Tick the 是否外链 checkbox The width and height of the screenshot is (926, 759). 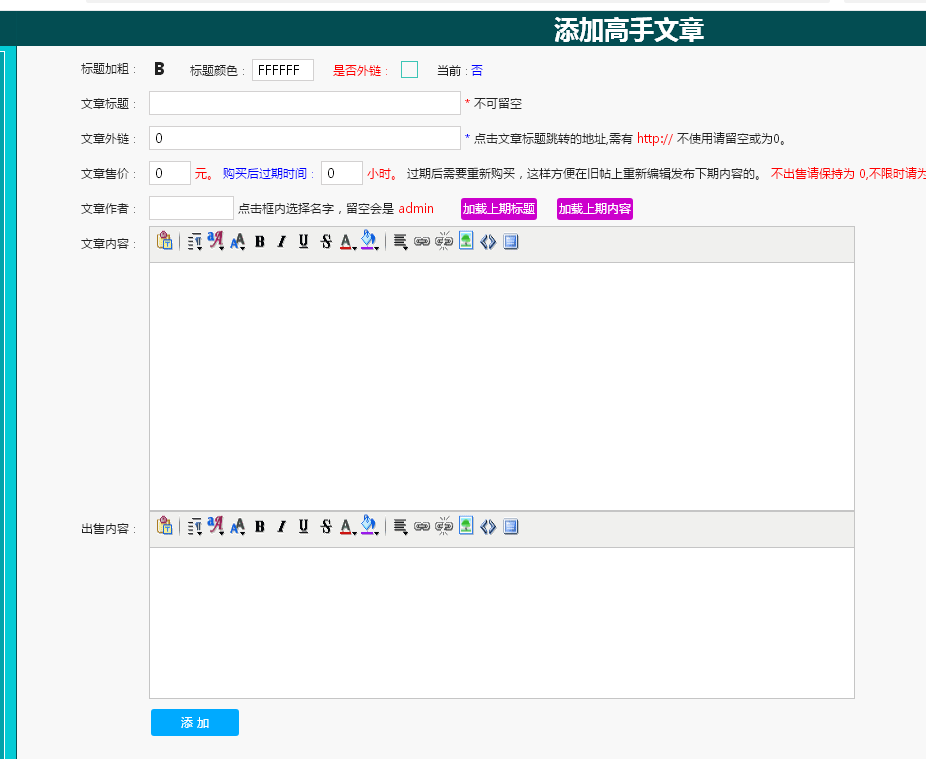point(409,70)
